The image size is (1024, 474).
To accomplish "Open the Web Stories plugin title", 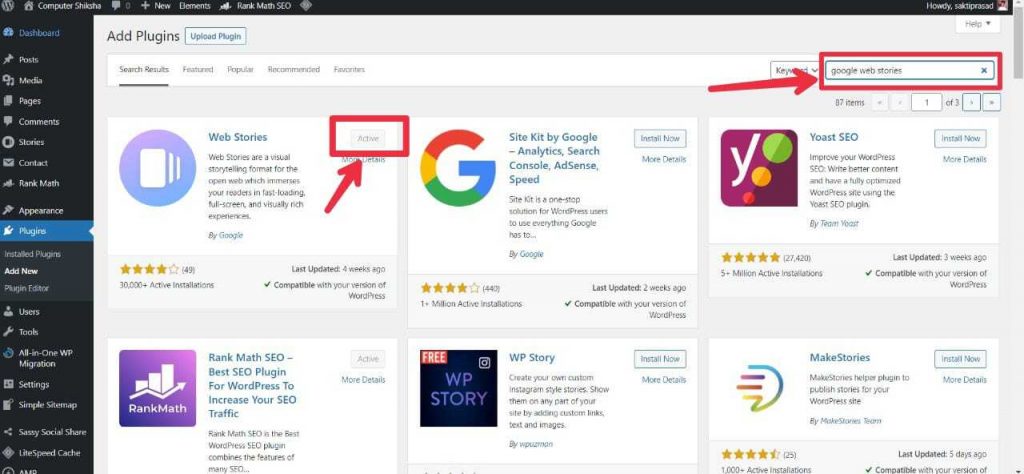I will 238,137.
